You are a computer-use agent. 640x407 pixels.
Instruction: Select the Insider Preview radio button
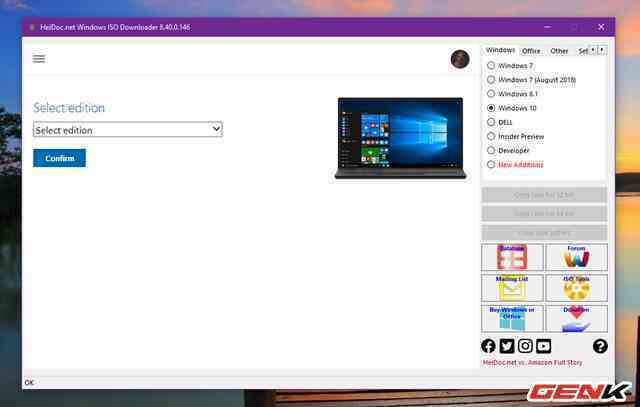491,136
